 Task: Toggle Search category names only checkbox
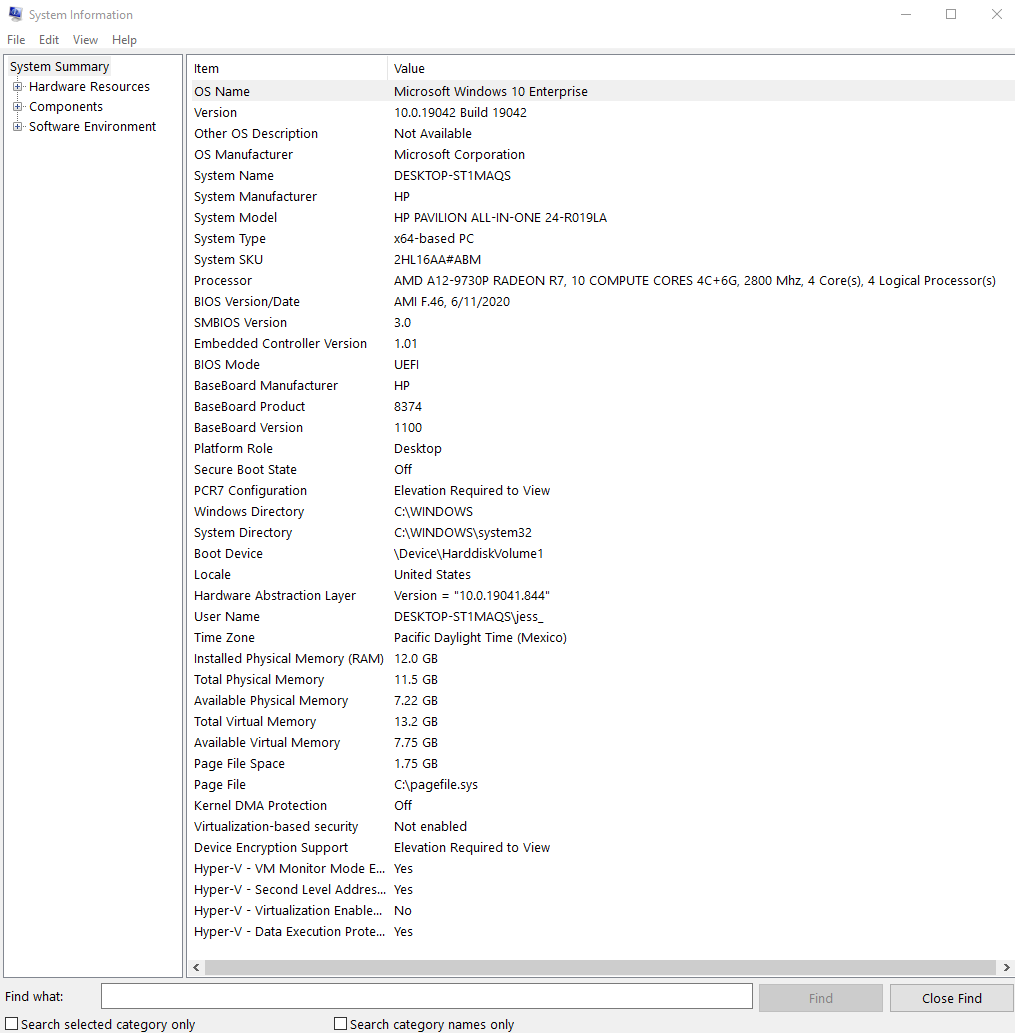coord(341,1024)
